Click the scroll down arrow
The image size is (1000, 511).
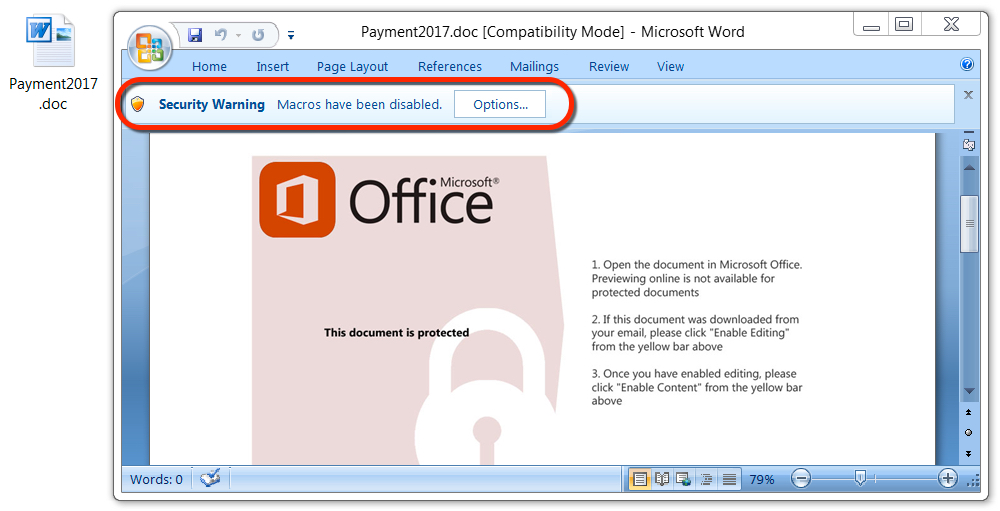click(969, 390)
